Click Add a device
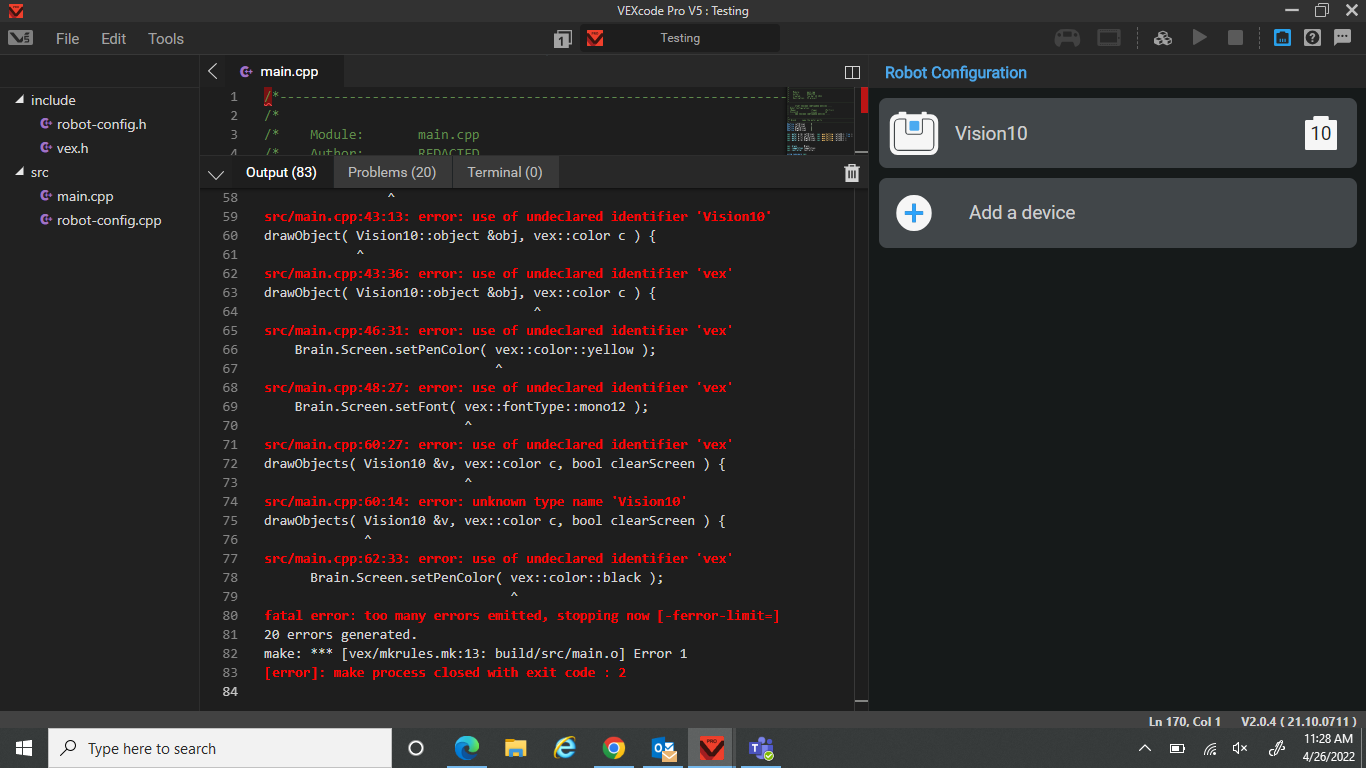 1118,213
